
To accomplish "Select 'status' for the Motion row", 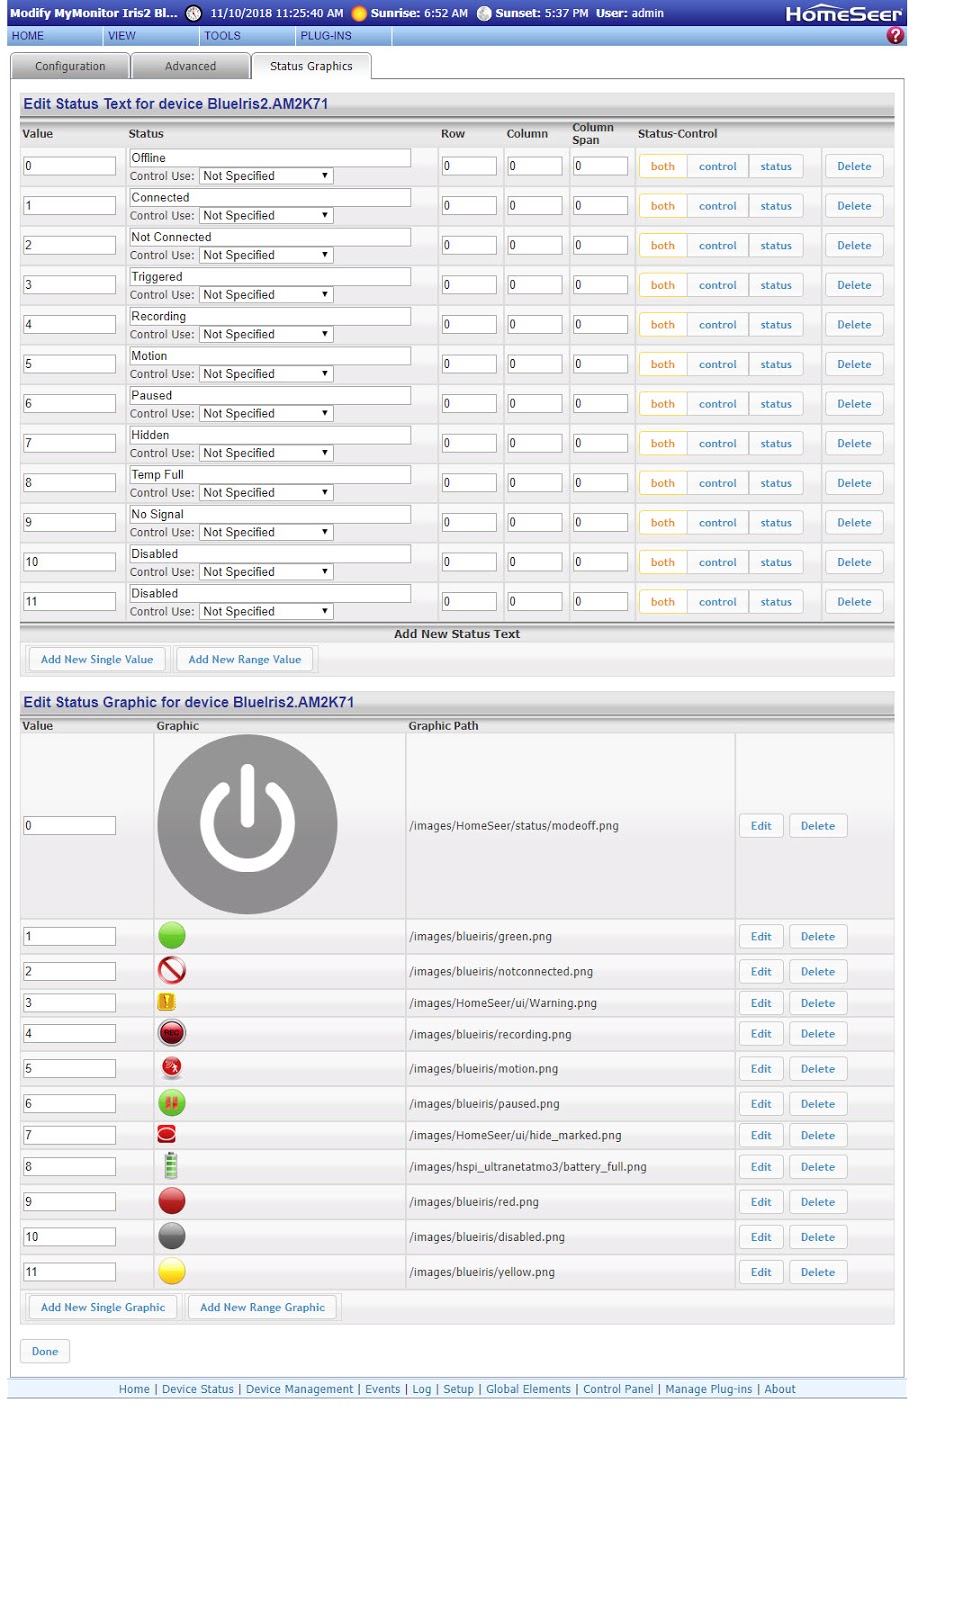I will click(776, 364).
